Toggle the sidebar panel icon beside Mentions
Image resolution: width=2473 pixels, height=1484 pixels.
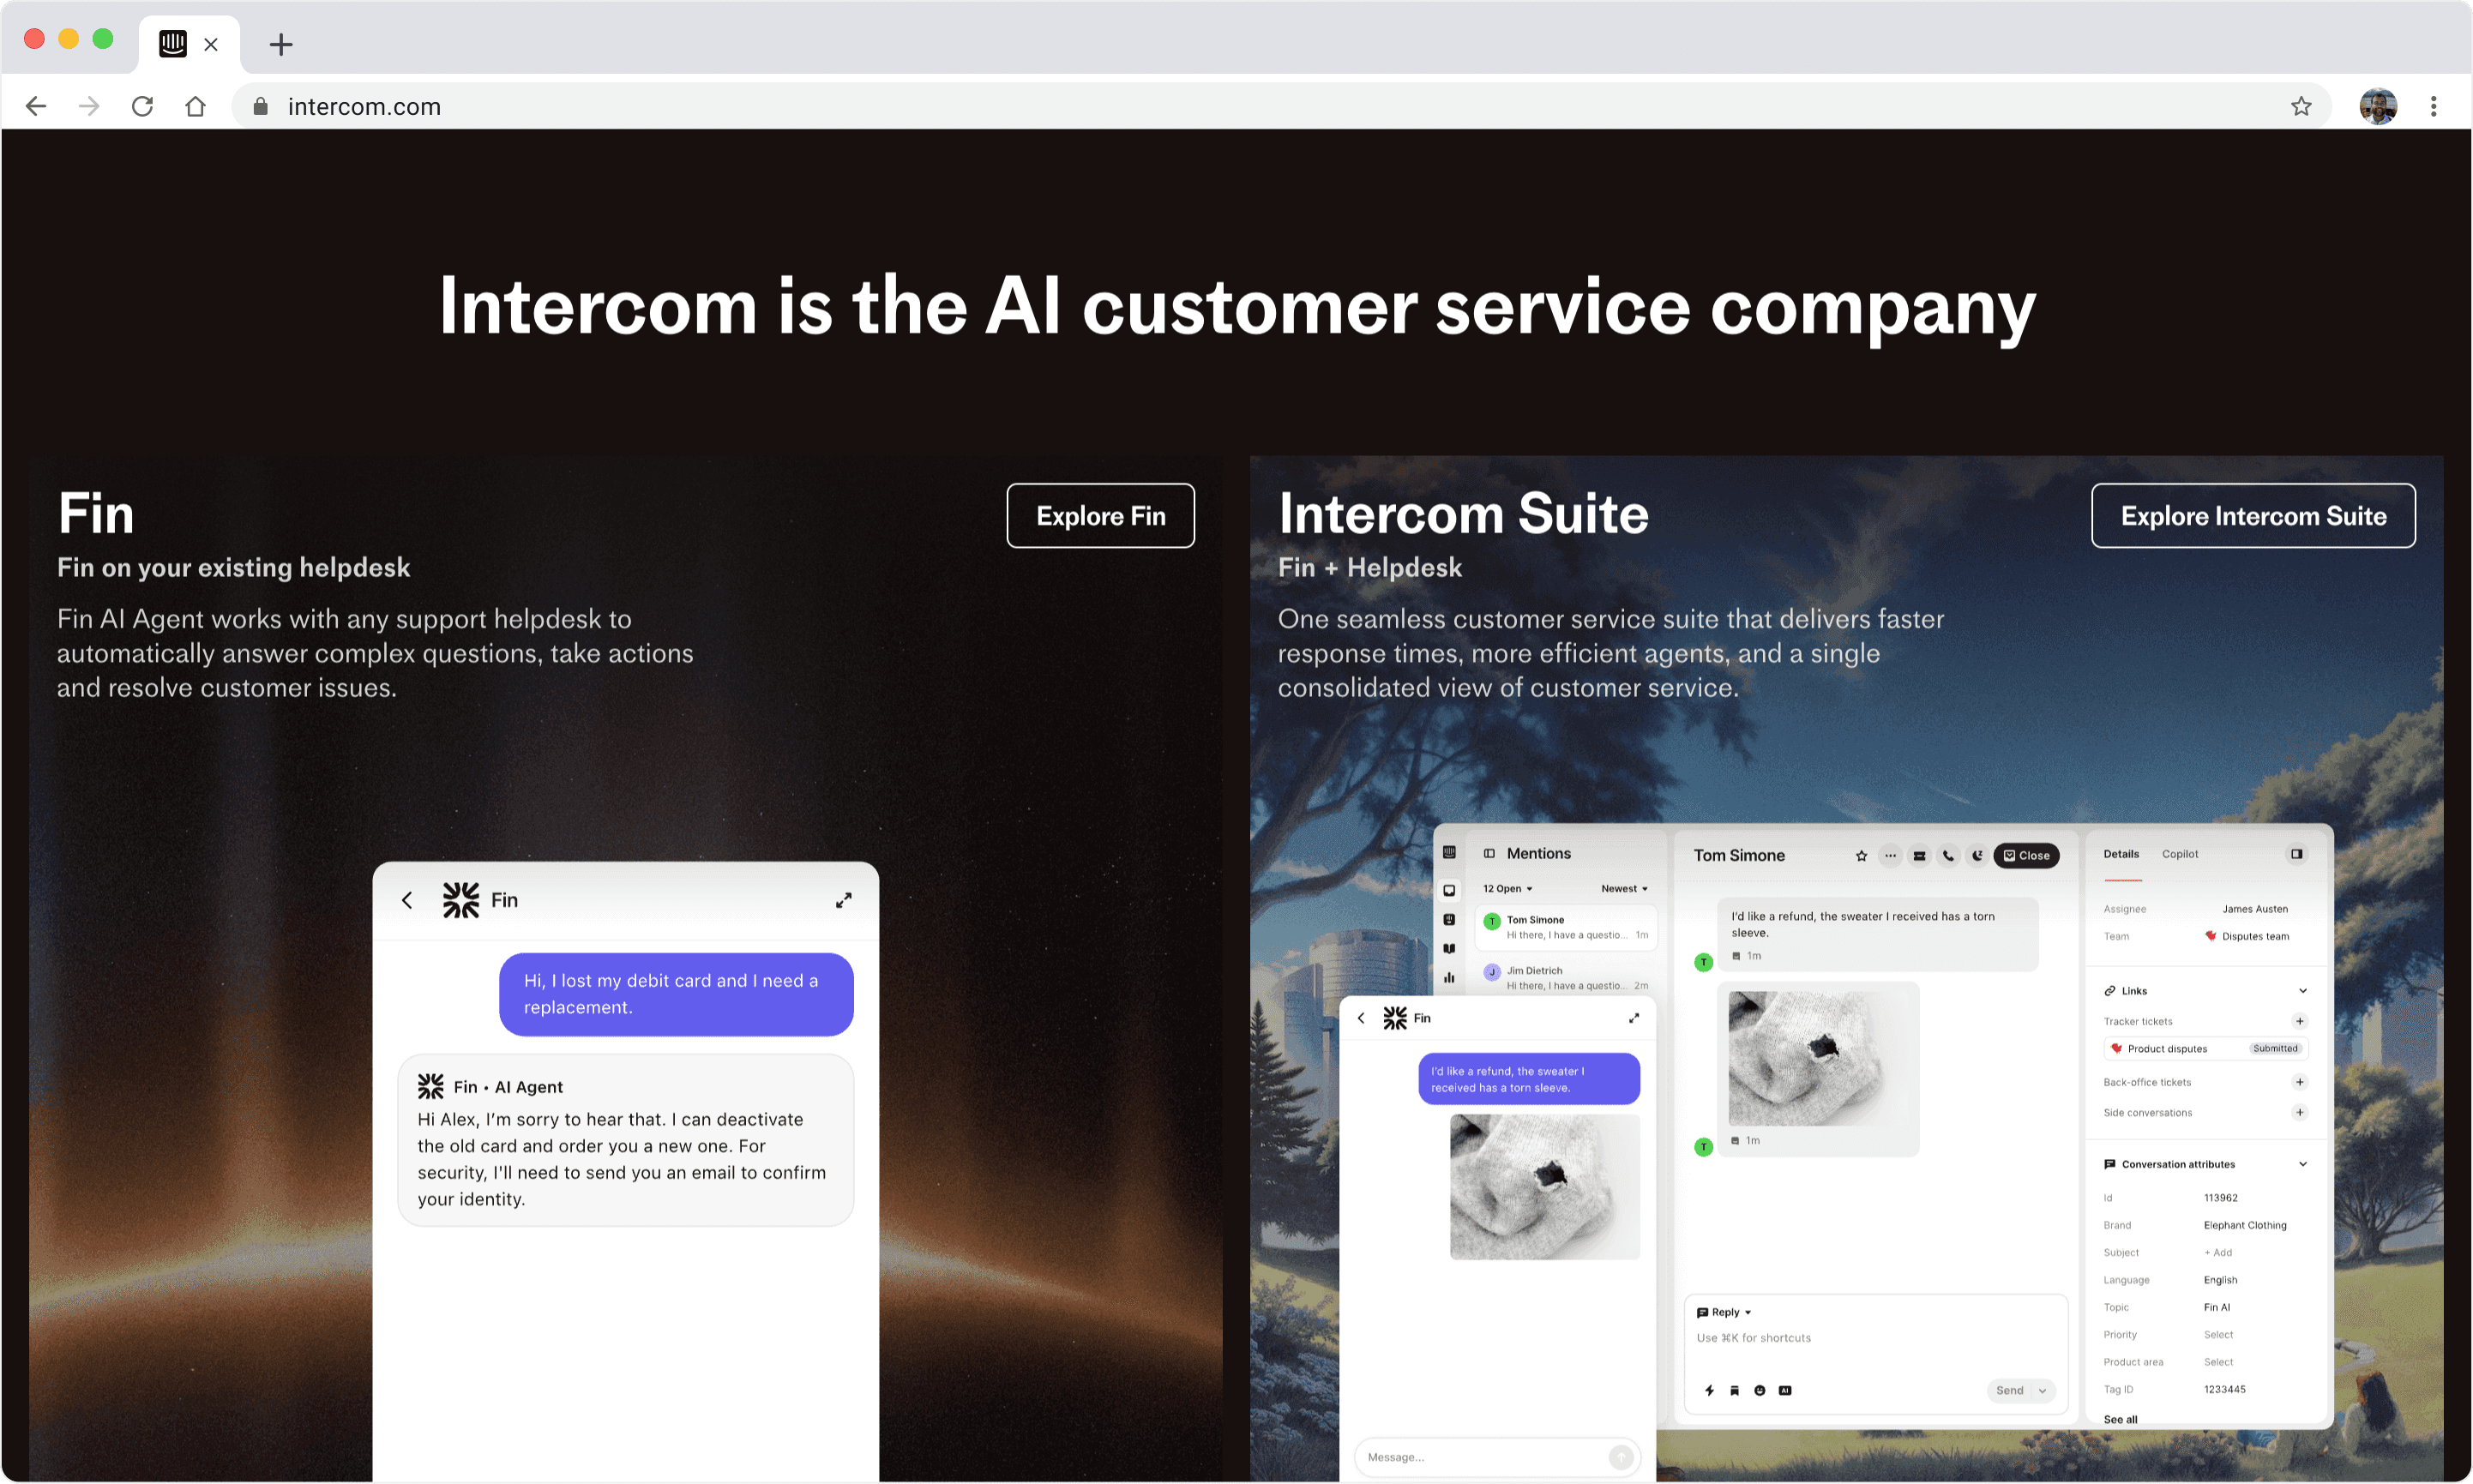[1489, 853]
